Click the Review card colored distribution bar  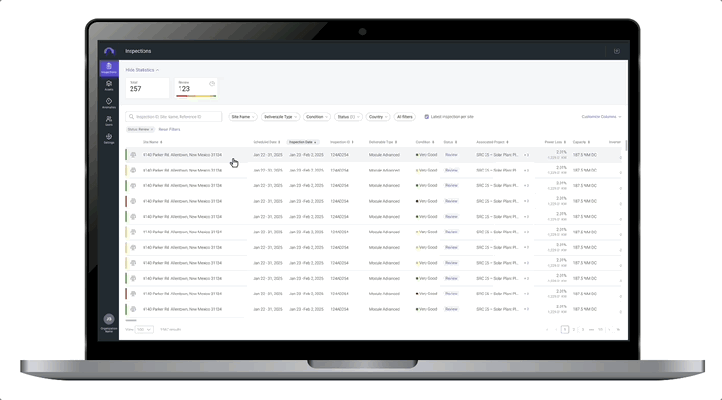pos(196,96)
